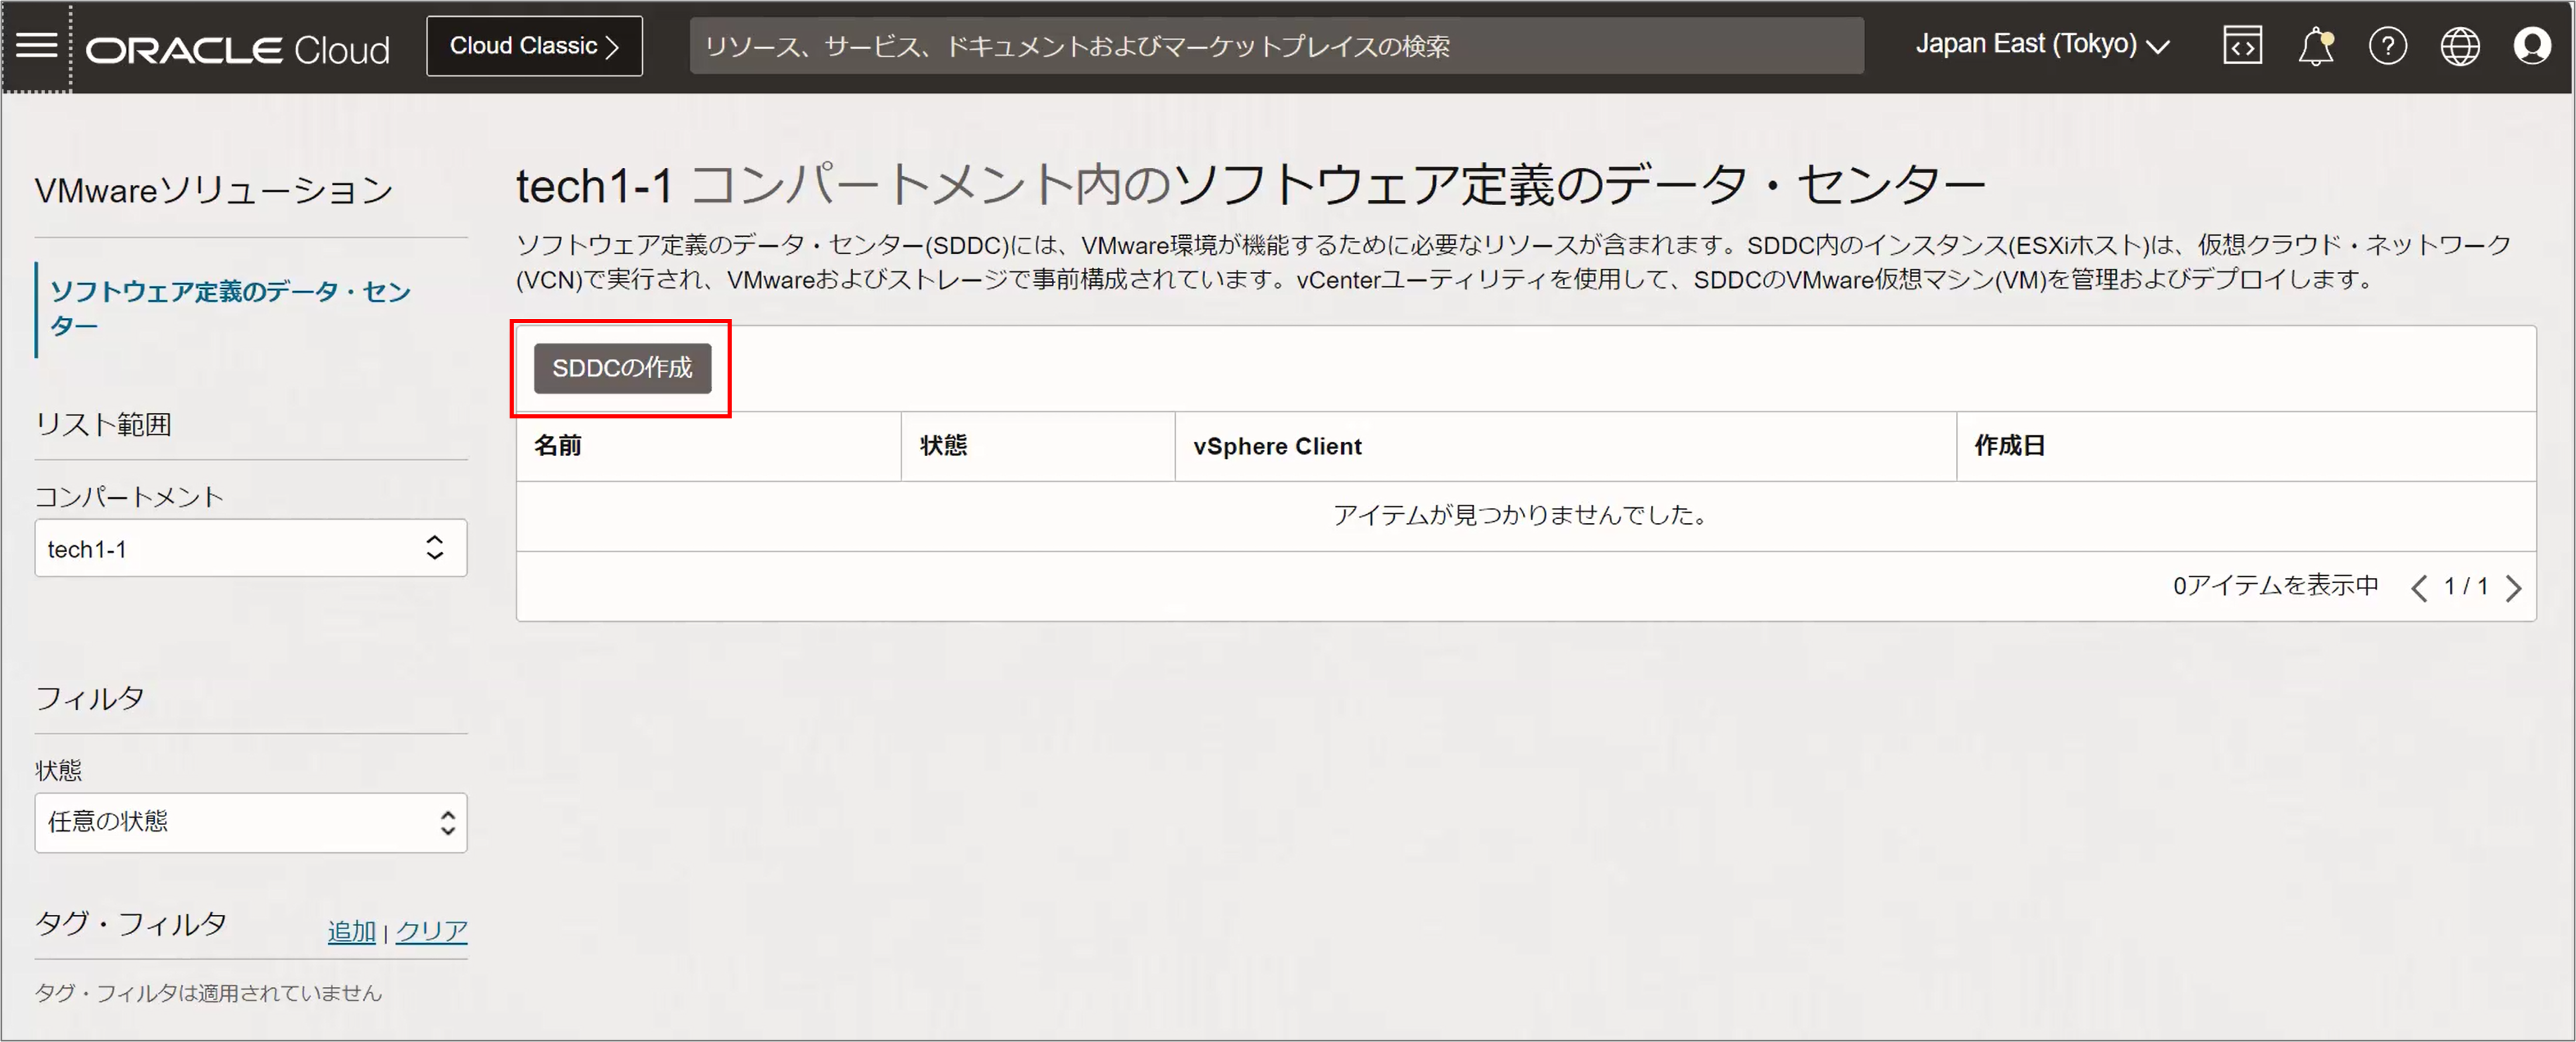Click the フィルタ heading
Viewport: 2576px width, 1042px height.
tap(90, 698)
